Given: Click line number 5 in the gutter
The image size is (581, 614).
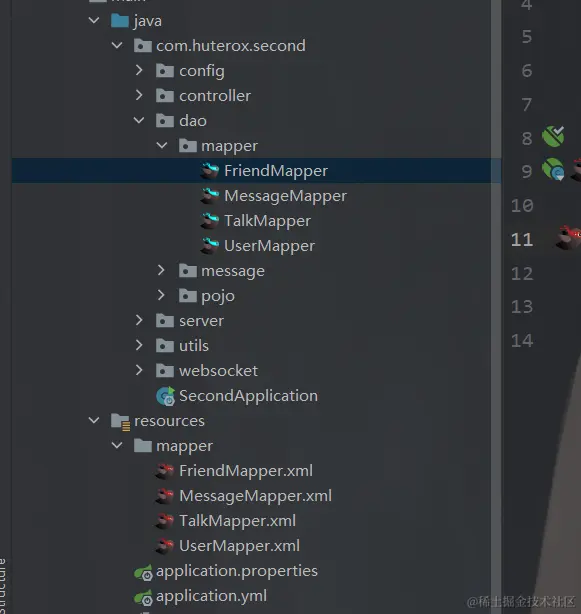Looking at the screenshot, I should [x=527, y=37].
